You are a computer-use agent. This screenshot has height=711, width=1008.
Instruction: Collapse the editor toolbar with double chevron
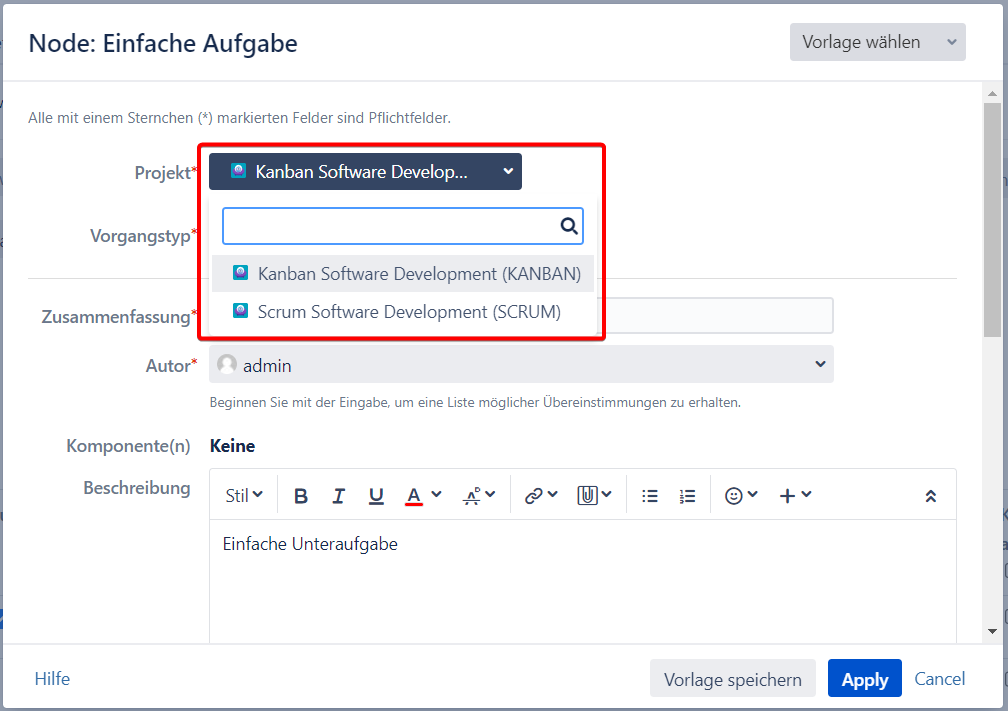coord(930,496)
